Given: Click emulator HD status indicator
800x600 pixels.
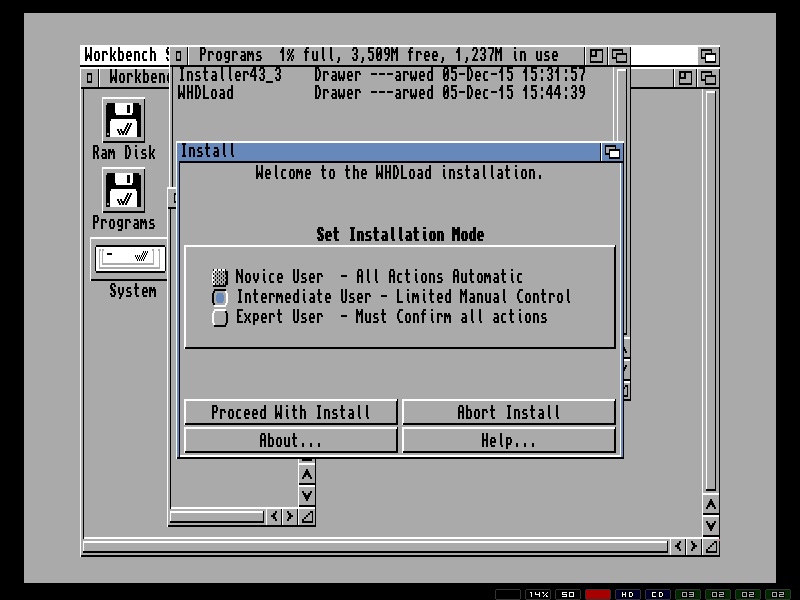Looking at the screenshot, I should (628, 594).
